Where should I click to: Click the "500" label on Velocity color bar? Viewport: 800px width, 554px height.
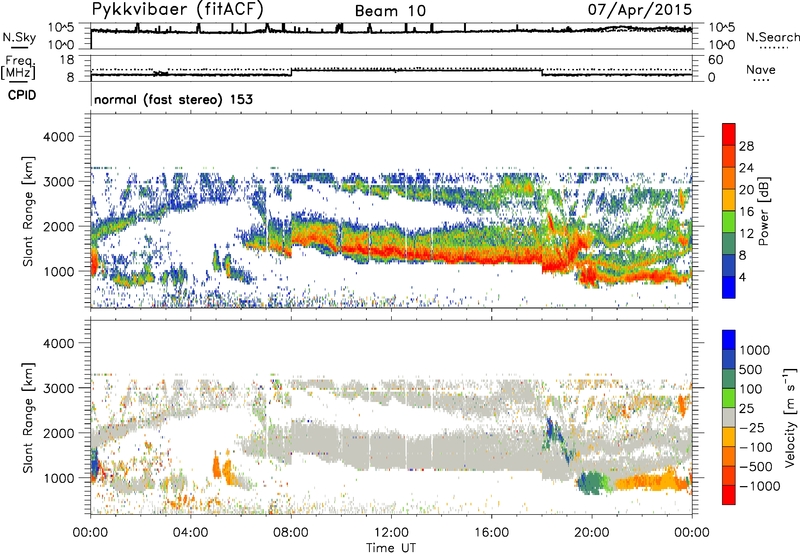coord(750,370)
